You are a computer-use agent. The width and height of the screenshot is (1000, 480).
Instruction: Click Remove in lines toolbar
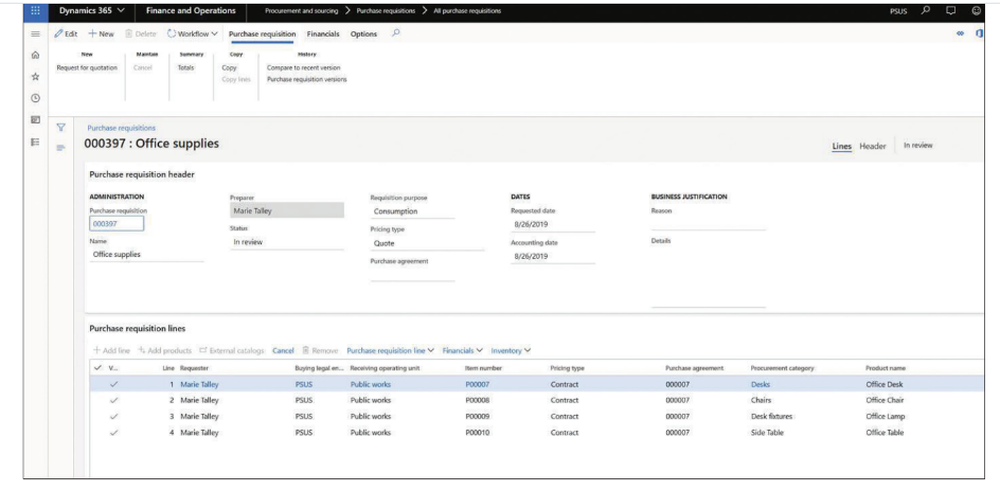tap(320, 351)
